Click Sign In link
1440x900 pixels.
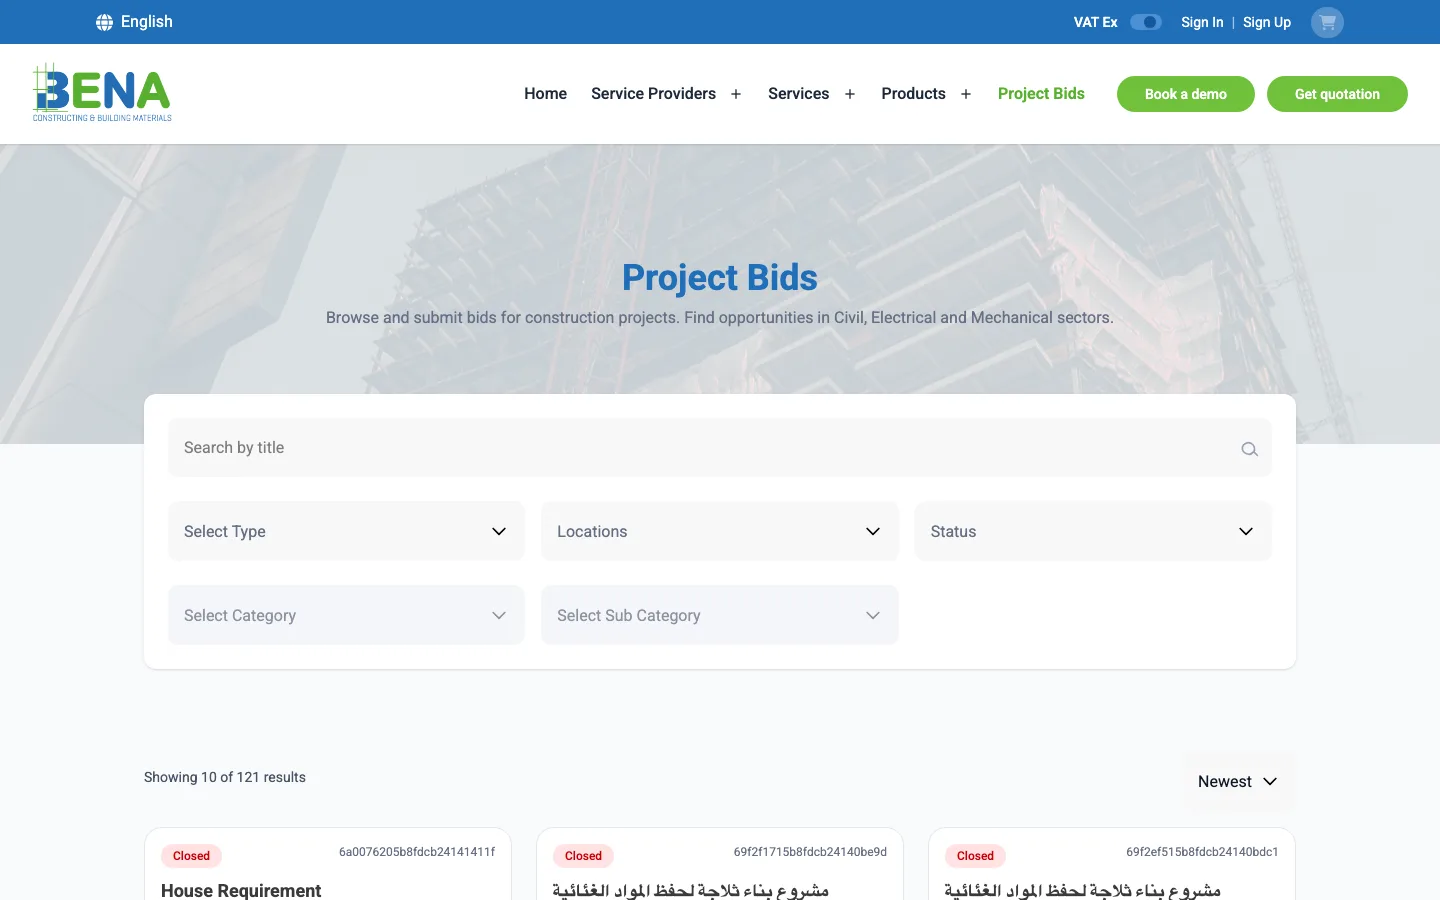[1202, 22]
